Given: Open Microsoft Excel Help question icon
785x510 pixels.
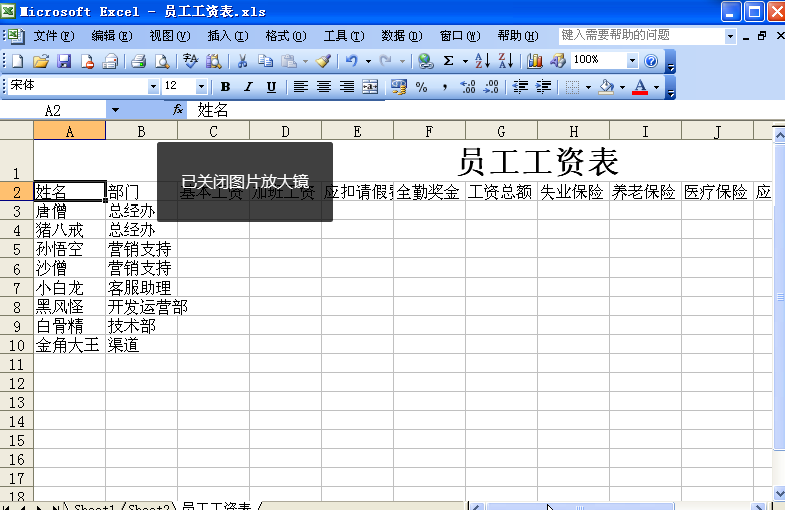Looking at the screenshot, I should 651,61.
